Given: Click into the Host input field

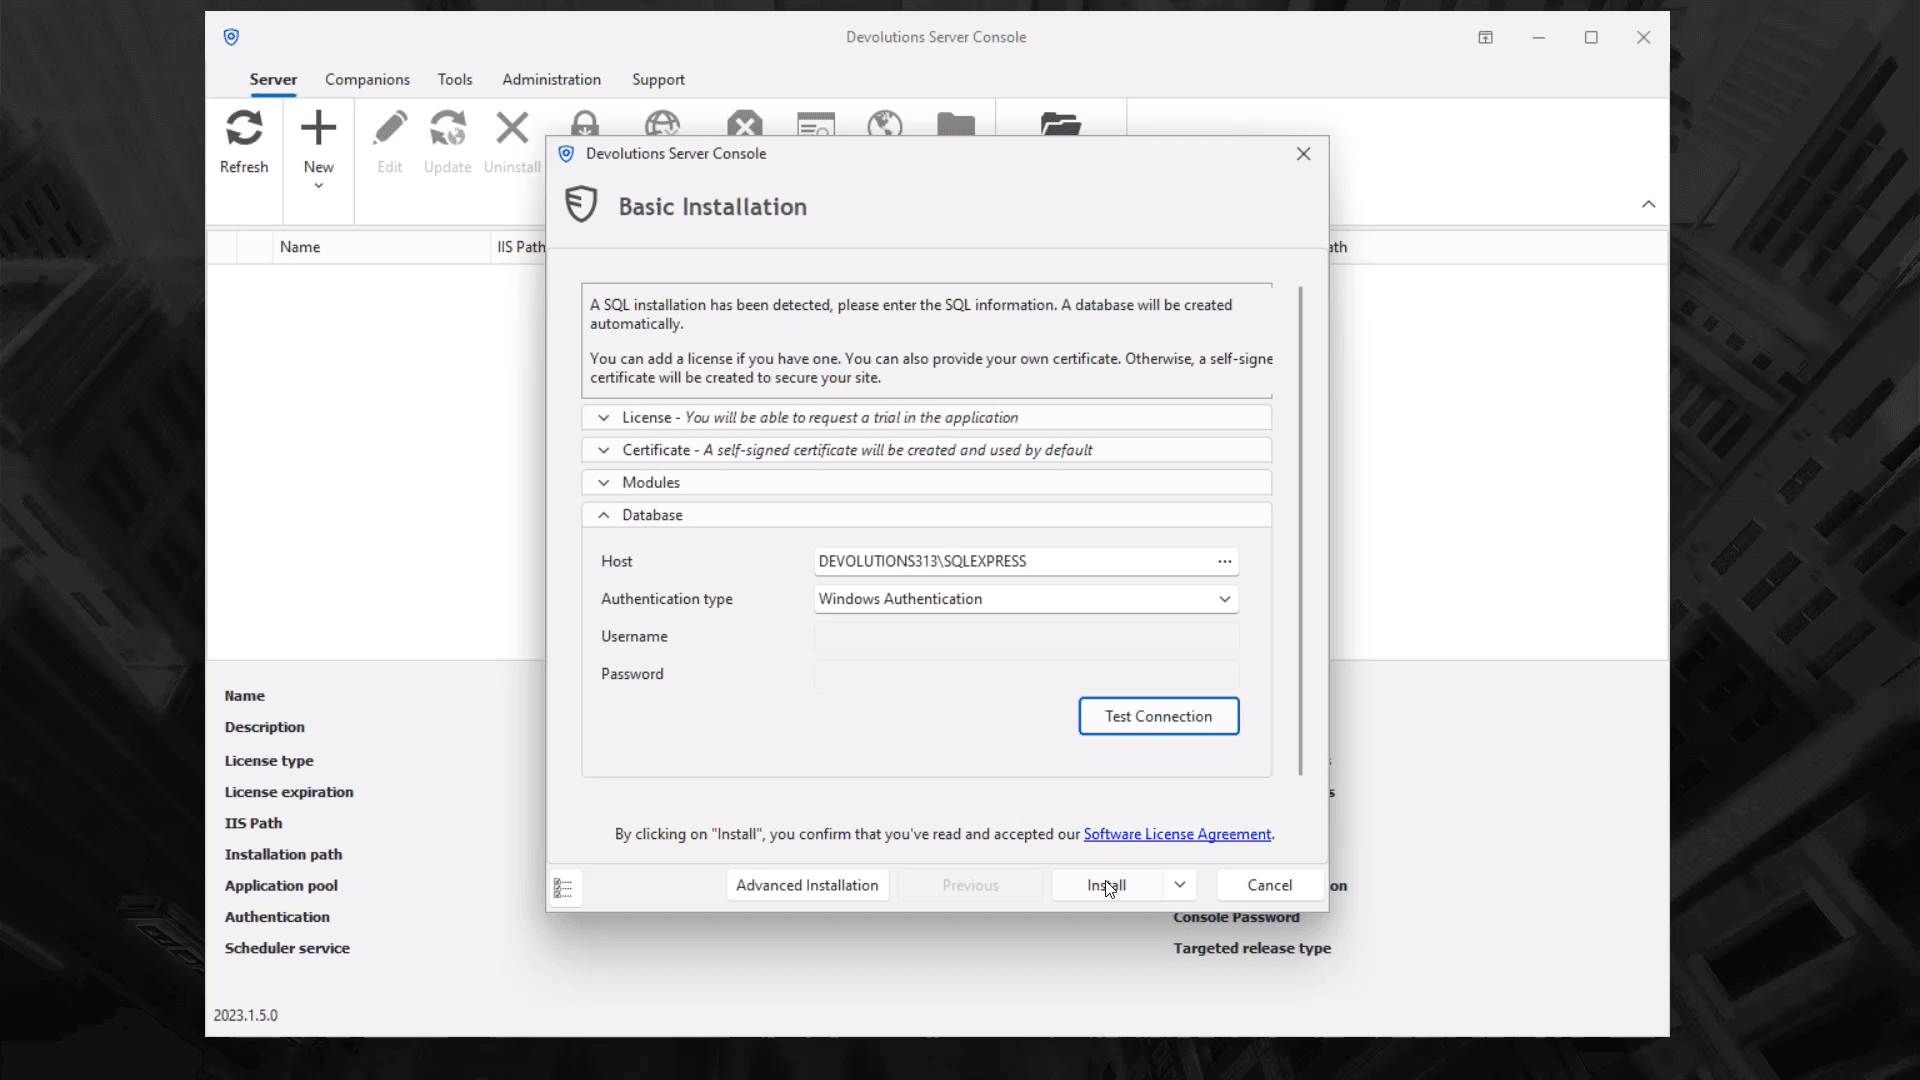Looking at the screenshot, I should click(x=1010, y=562).
